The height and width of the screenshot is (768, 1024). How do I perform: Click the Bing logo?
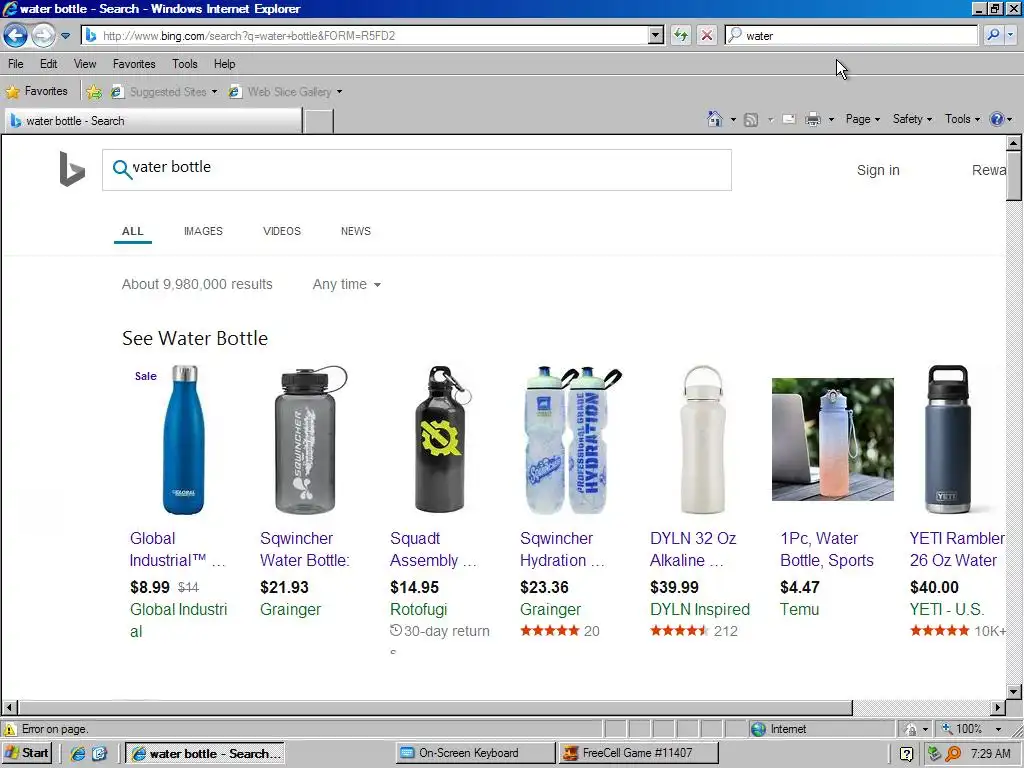[x=72, y=168]
